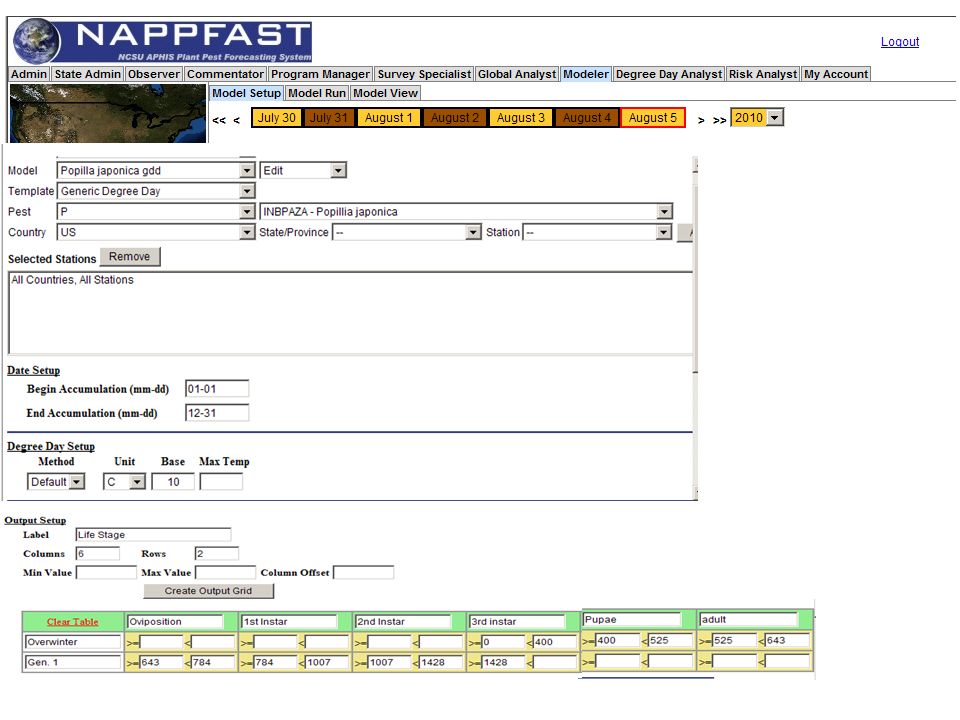Go to My Account tab
Screen dimensions: 960x720
click(836, 74)
